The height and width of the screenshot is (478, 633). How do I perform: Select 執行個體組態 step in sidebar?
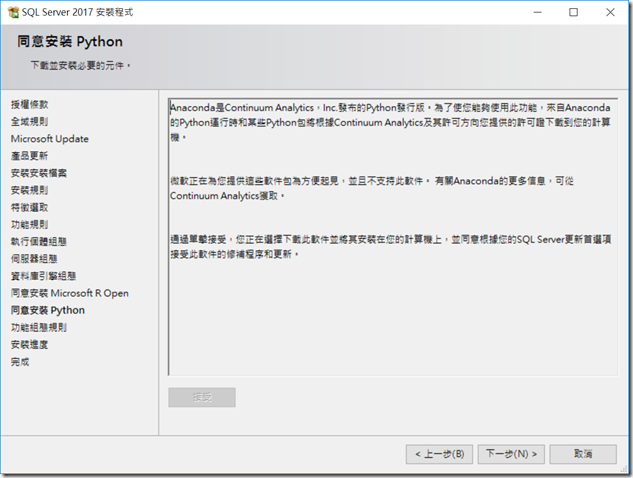tap(39, 241)
